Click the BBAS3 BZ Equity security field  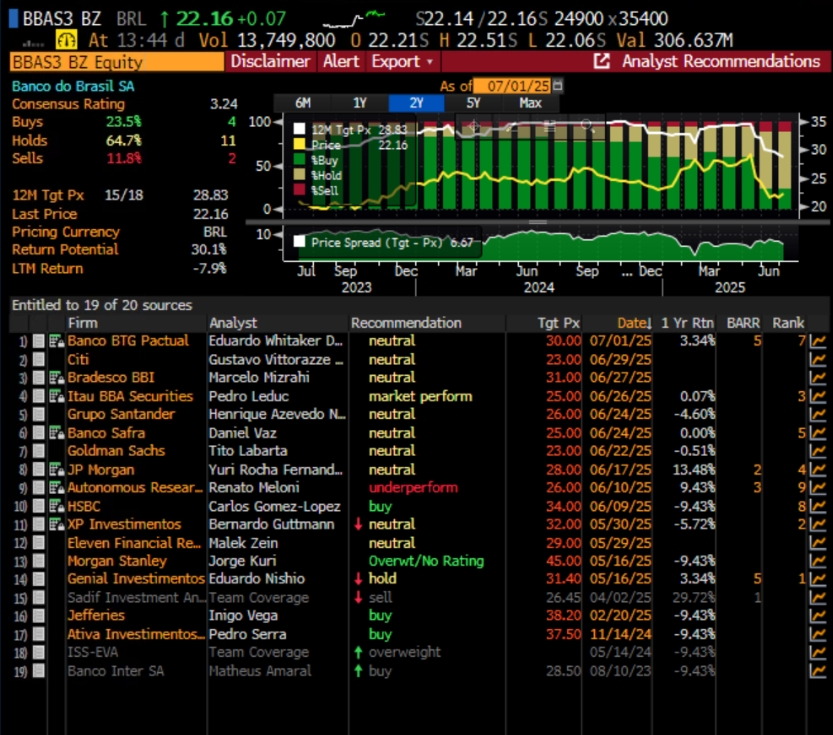tap(117, 62)
